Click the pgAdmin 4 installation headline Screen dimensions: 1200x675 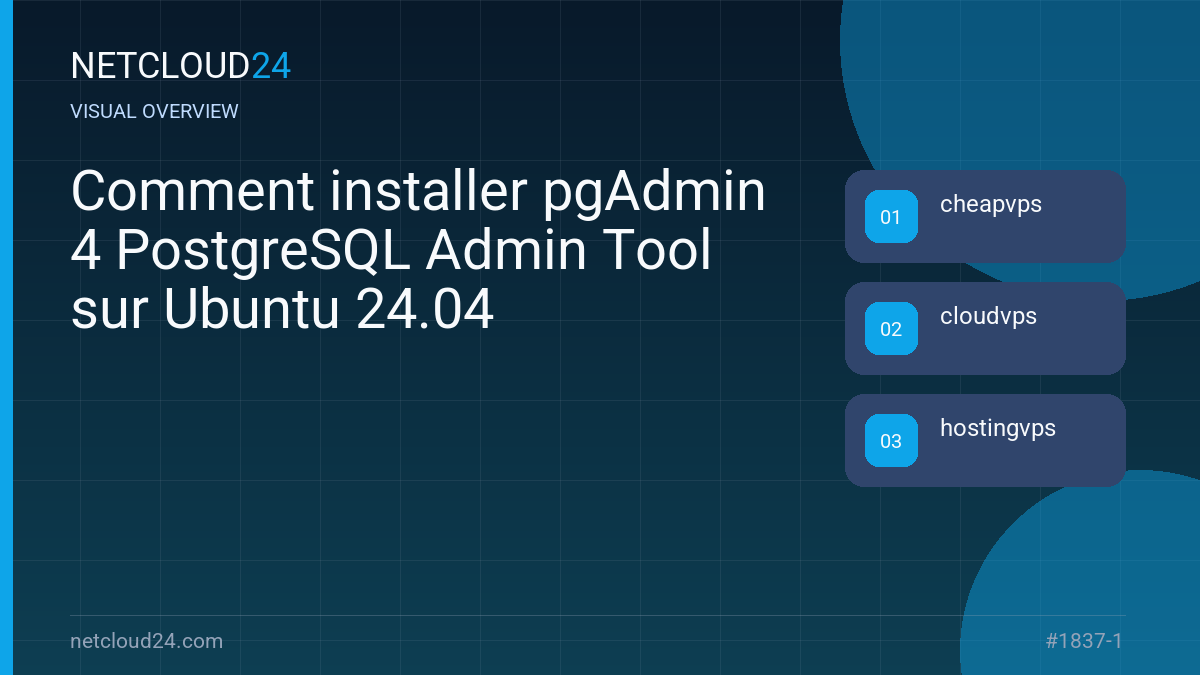point(418,252)
